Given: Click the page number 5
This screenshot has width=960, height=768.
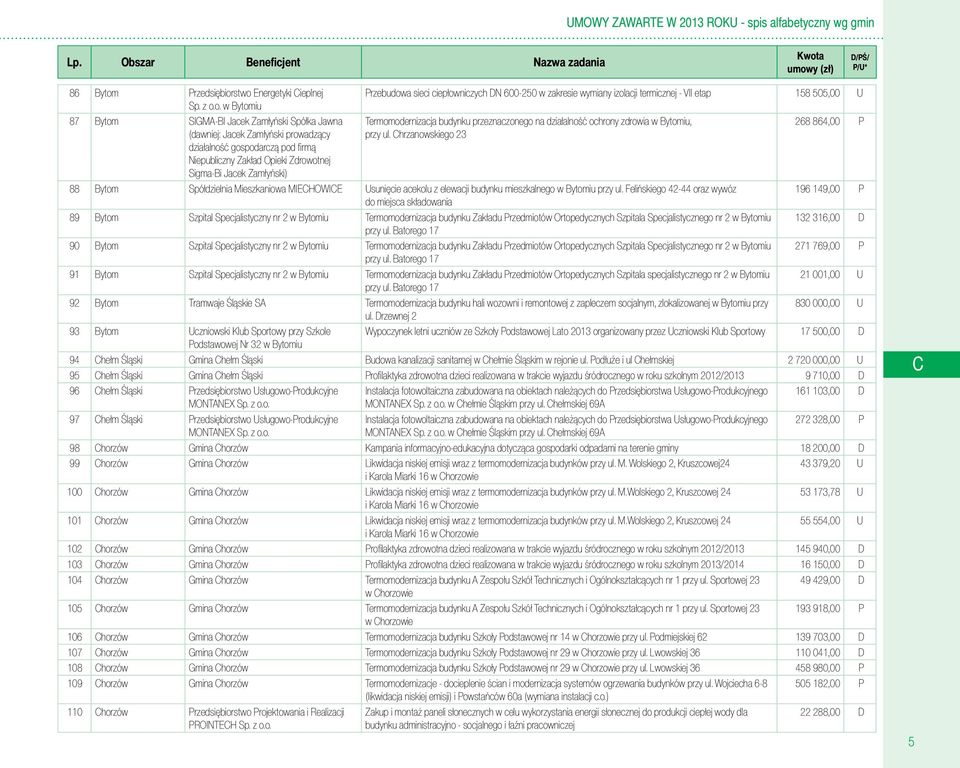Looking at the screenshot, I should pyautogui.click(x=911, y=742).
